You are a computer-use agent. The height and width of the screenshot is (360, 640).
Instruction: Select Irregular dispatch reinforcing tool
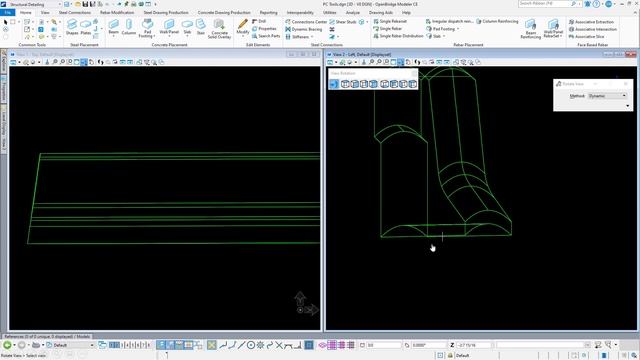point(449,21)
